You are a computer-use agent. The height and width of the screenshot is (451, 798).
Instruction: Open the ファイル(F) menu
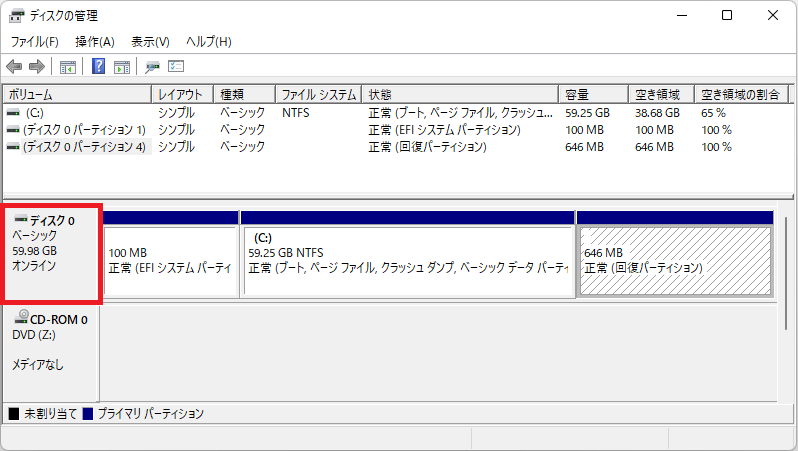[x=35, y=42]
